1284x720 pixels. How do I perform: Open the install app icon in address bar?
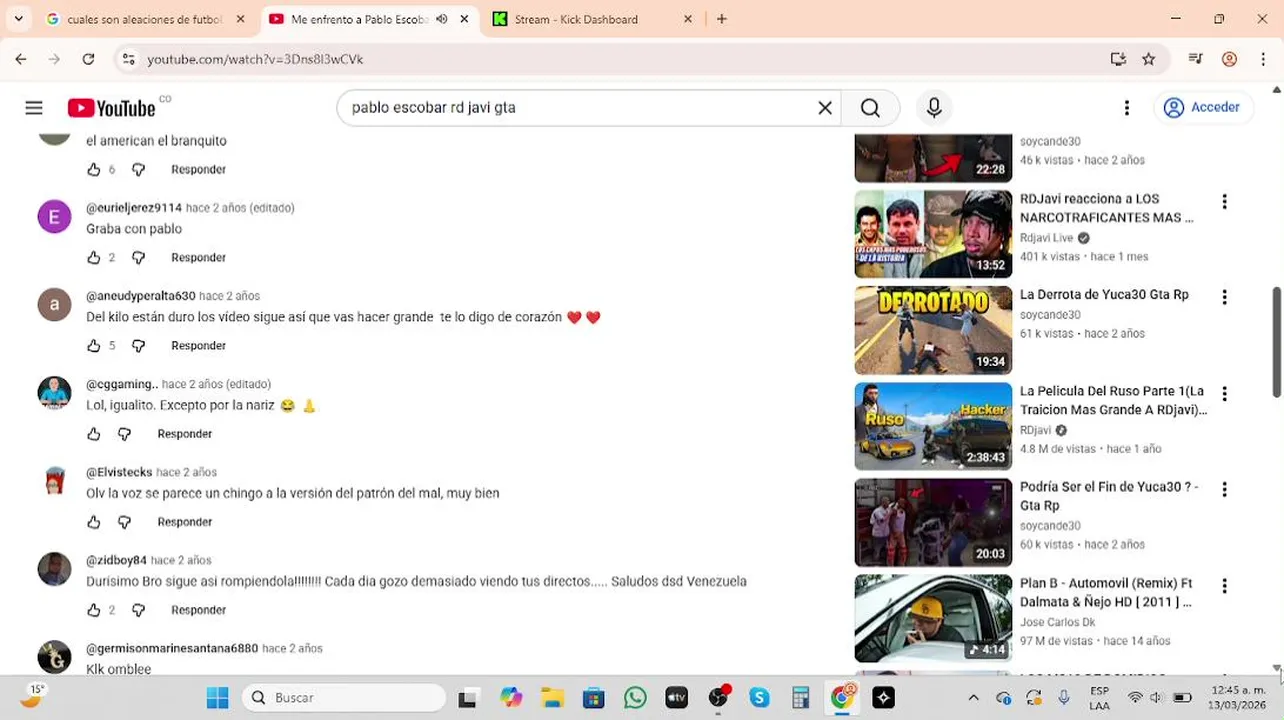1118,59
